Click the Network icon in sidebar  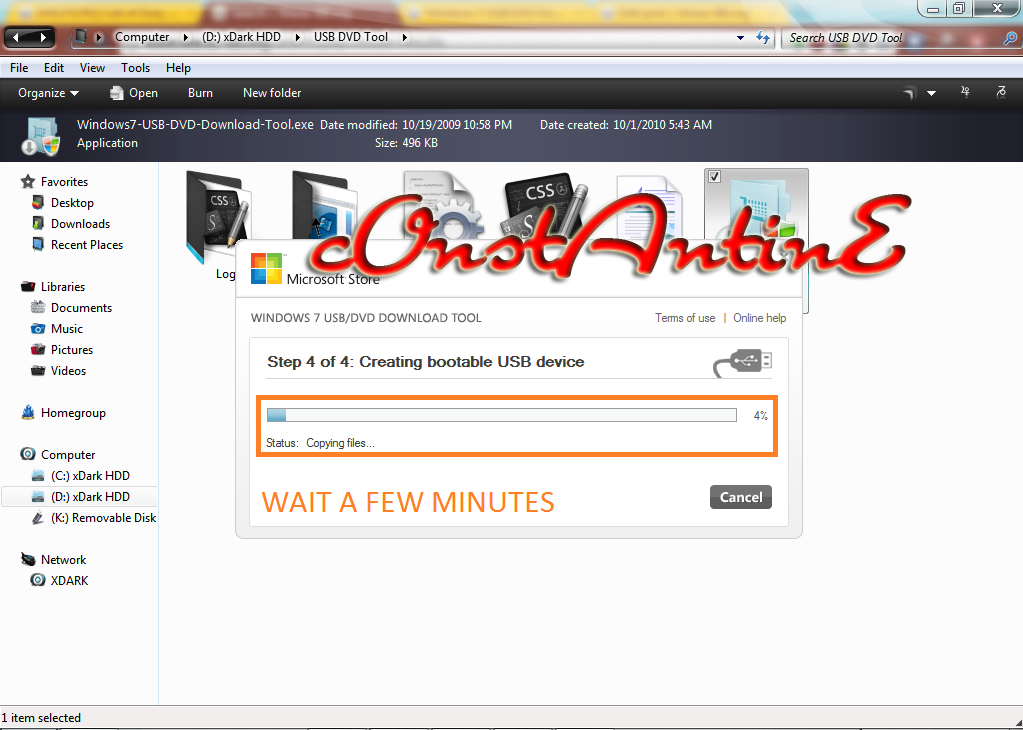click(27, 559)
